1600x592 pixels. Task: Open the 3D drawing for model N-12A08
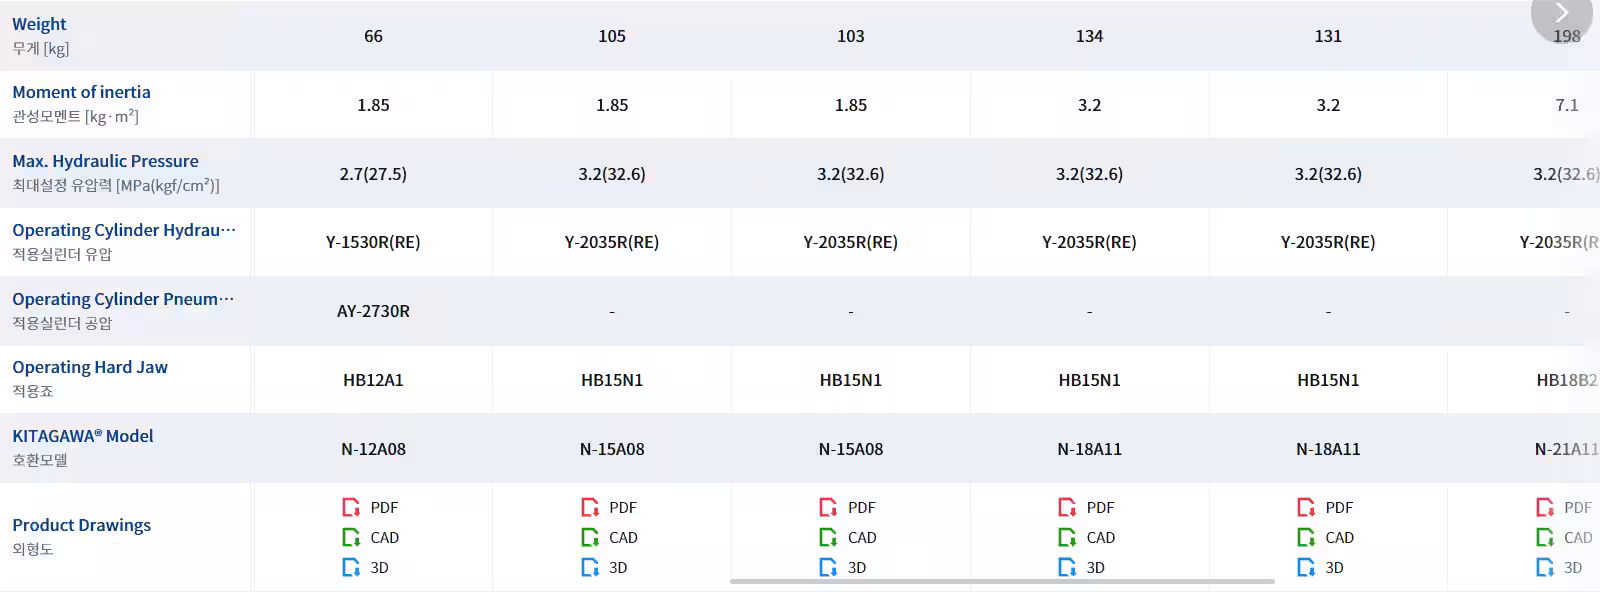tap(365, 567)
